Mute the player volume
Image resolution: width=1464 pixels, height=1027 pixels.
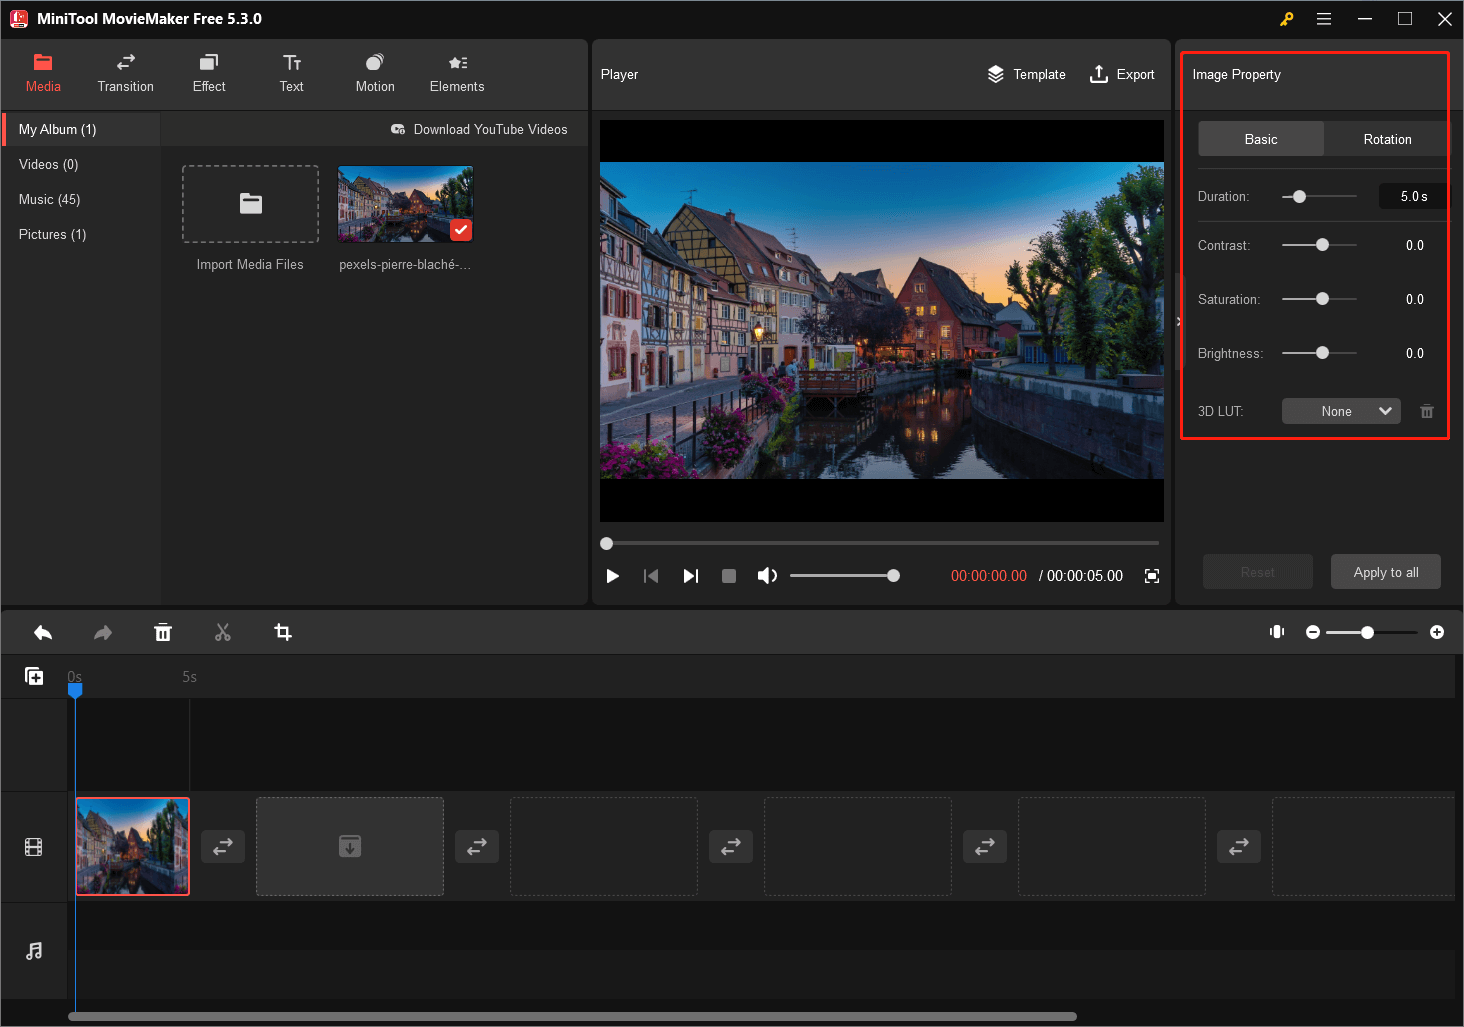point(767,576)
